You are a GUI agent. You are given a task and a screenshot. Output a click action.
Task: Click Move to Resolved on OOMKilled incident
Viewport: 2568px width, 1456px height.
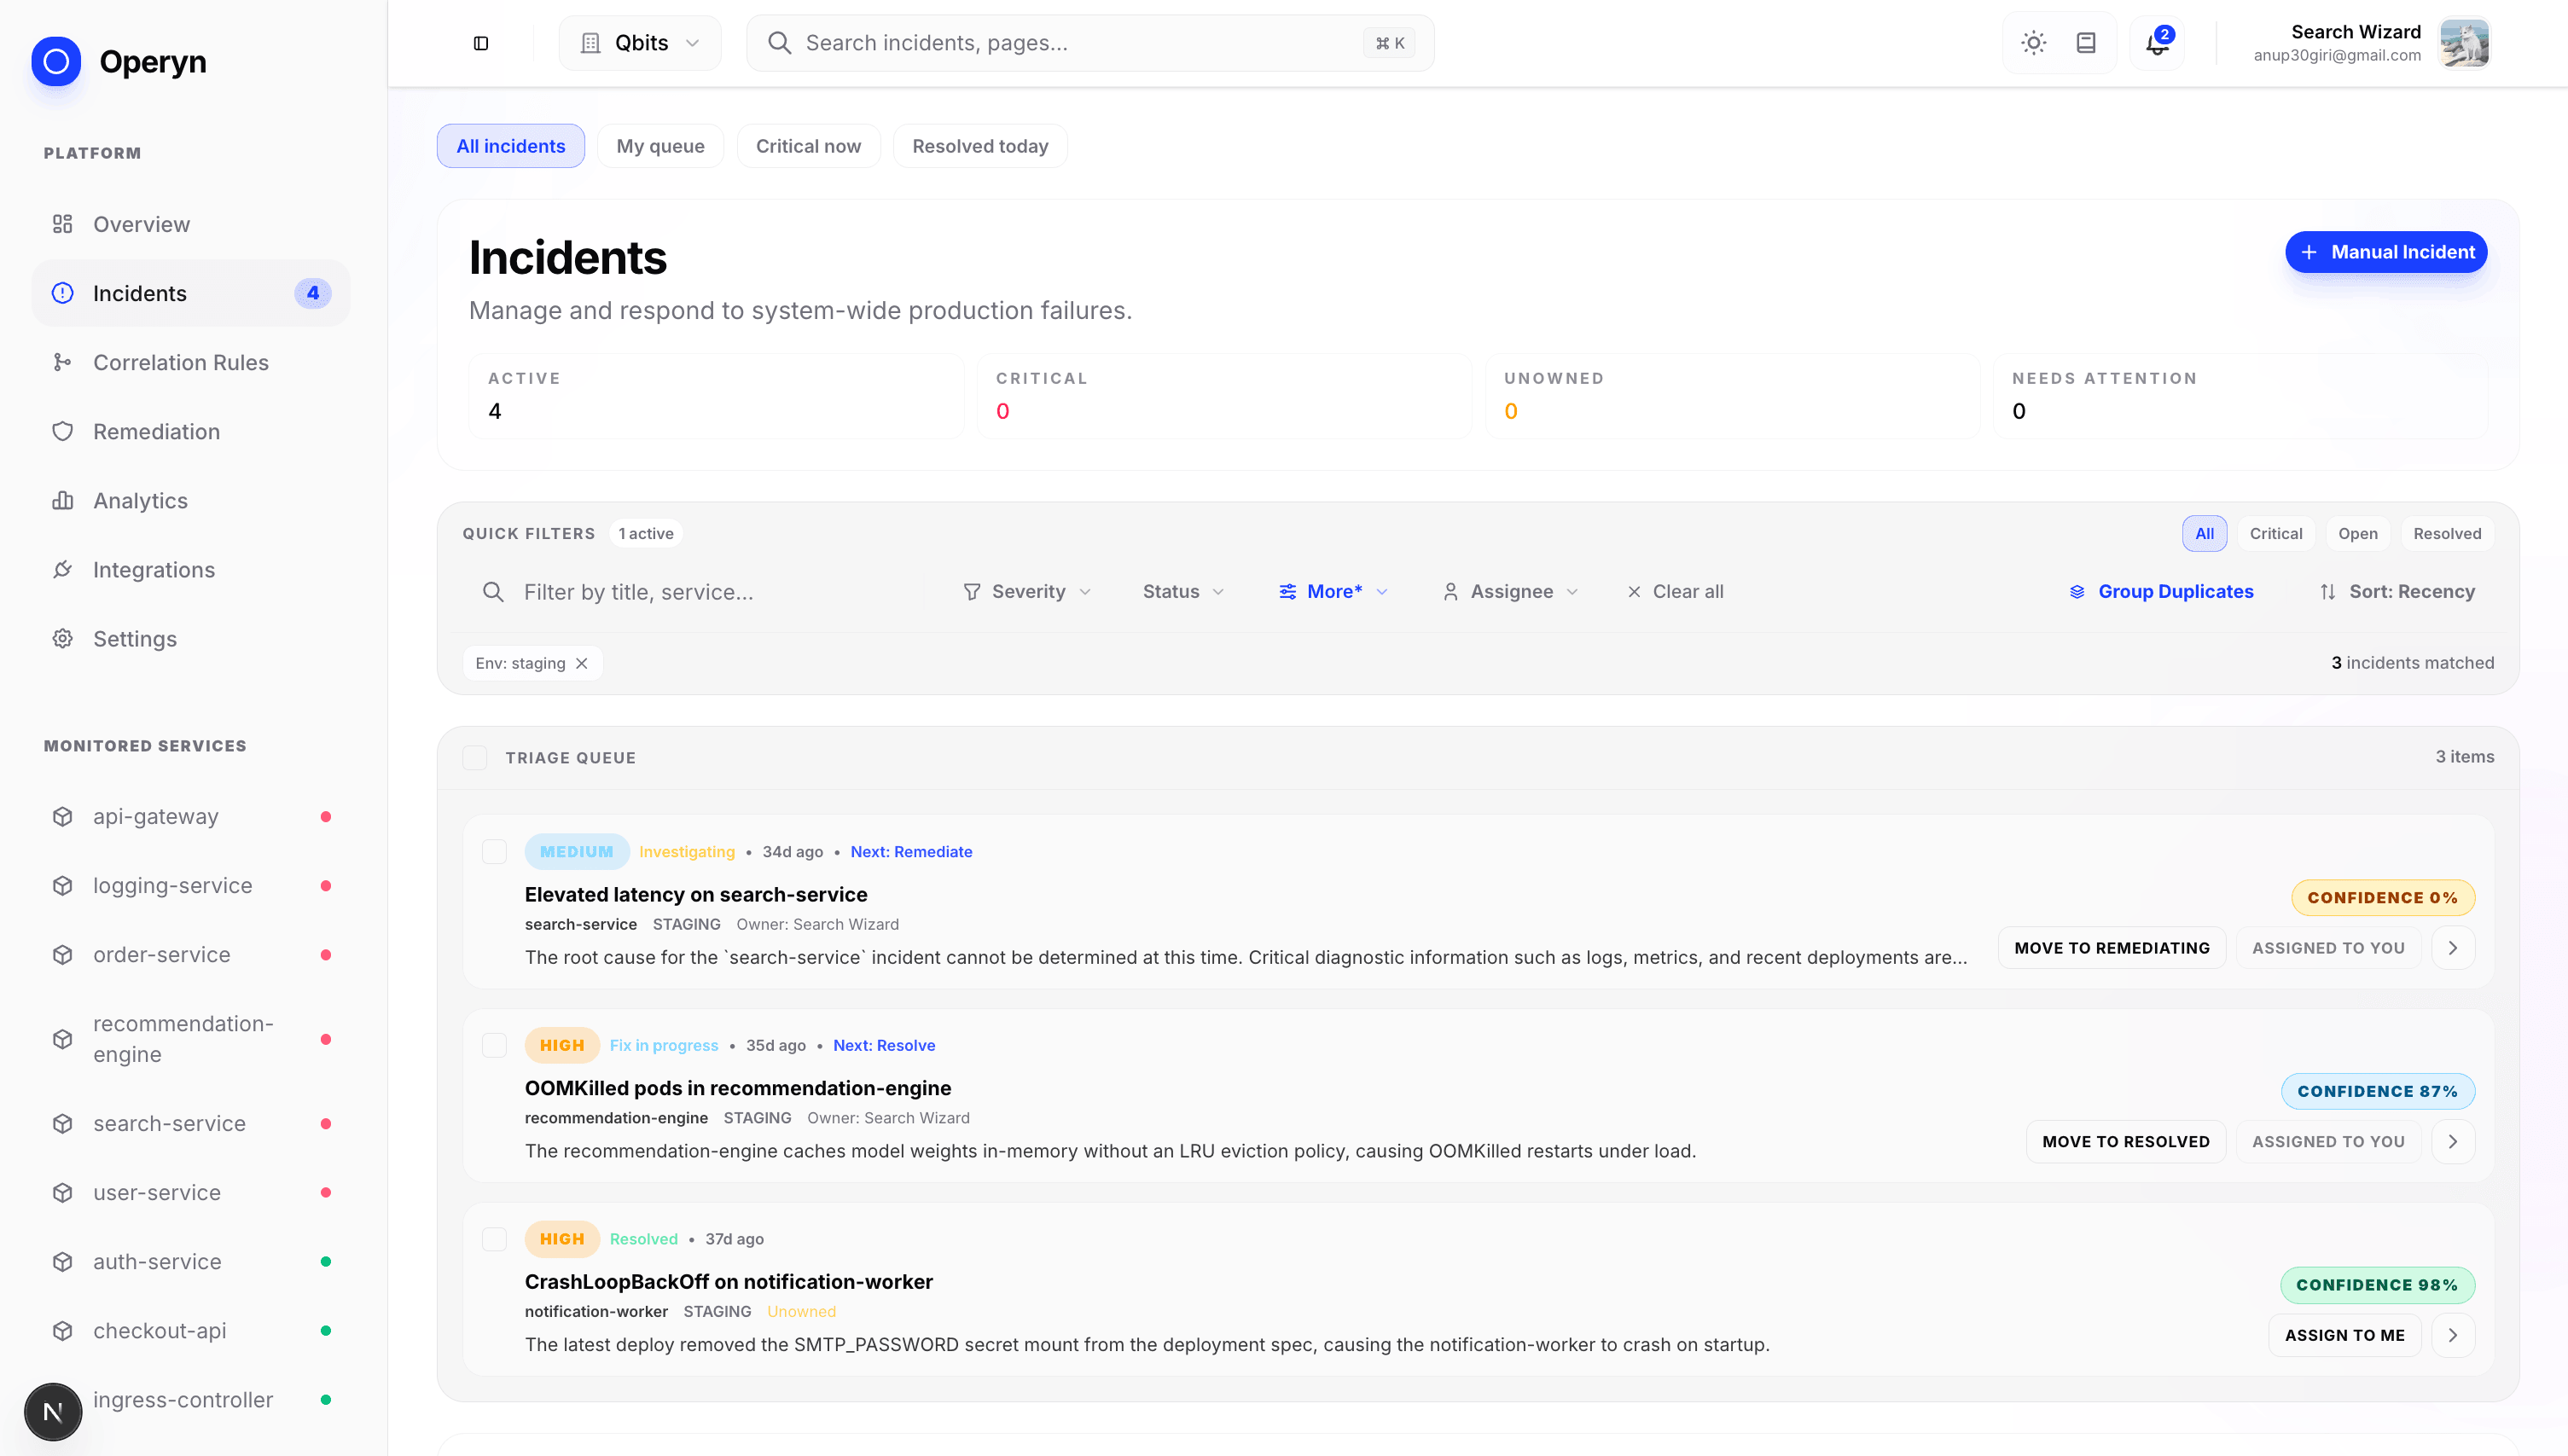coord(2126,1141)
